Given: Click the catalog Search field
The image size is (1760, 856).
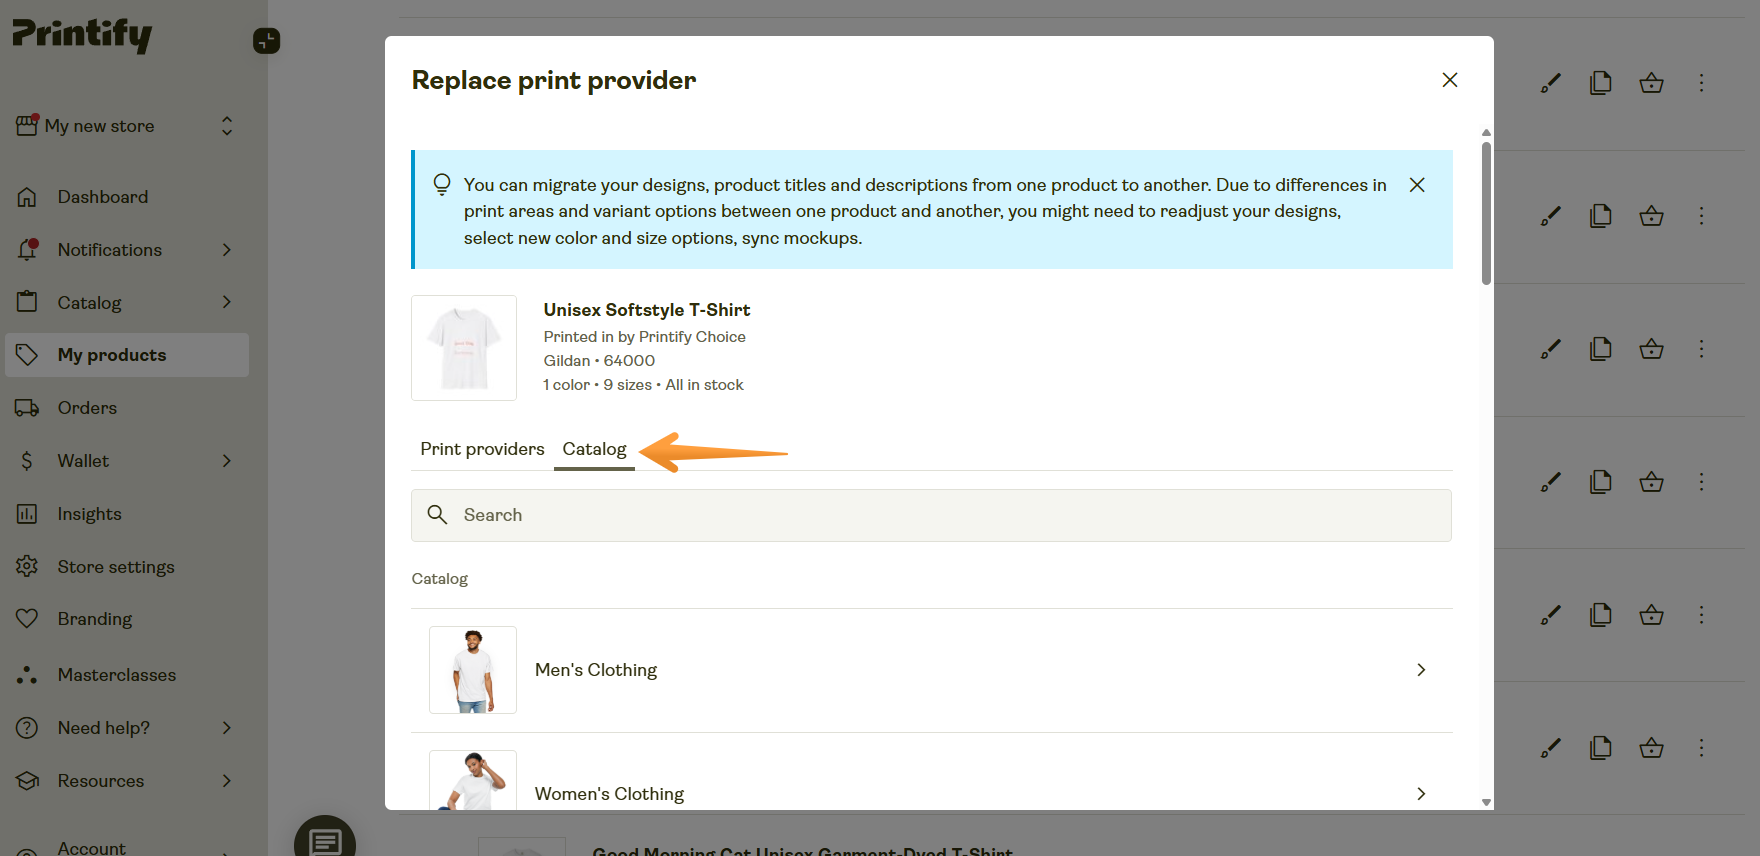Looking at the screenshot, I should click(931, 515).
